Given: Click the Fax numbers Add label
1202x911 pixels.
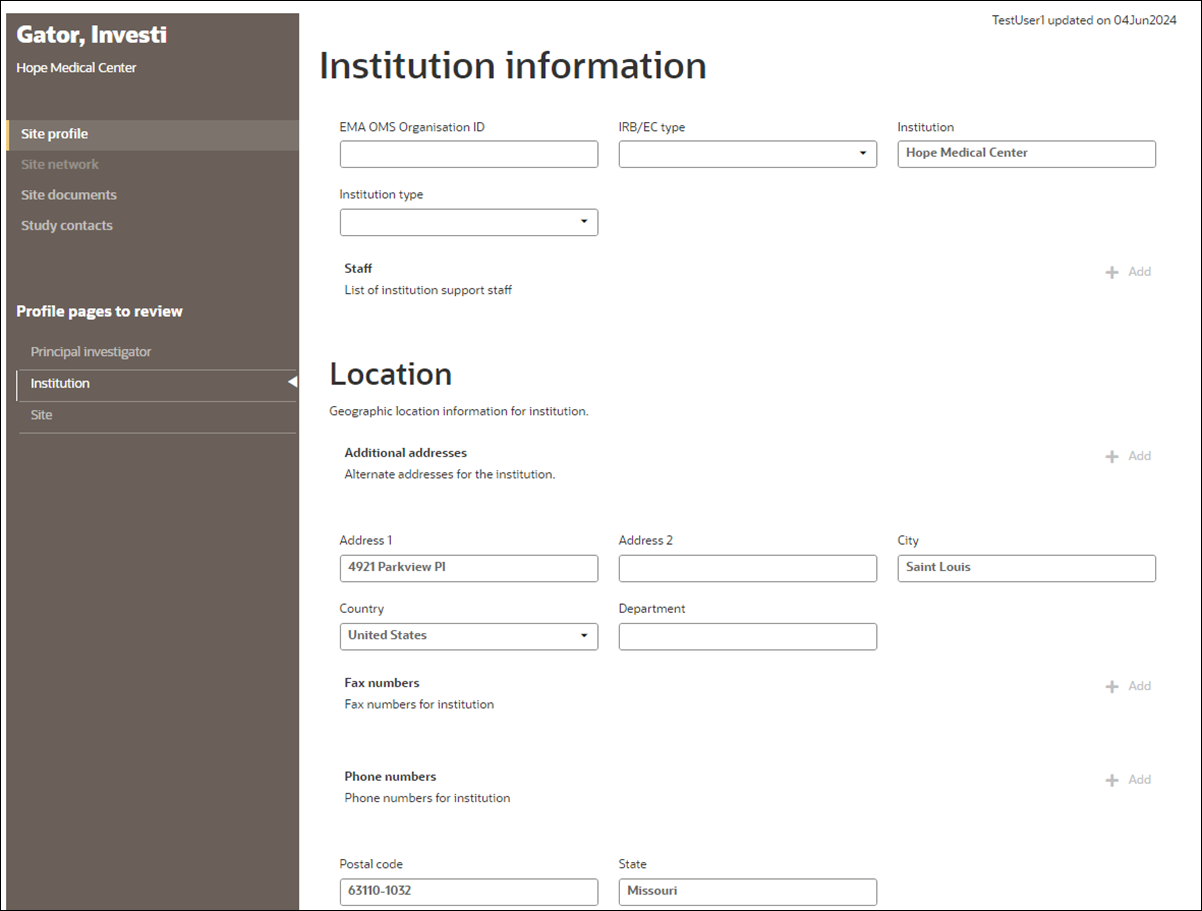Looking at the screenshot, I should pos(1140,686).
